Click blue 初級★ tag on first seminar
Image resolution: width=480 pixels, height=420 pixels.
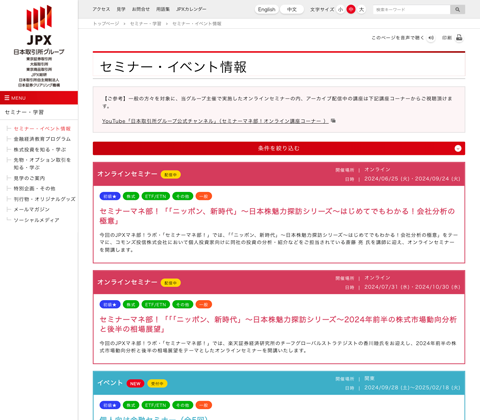[110, 196]
